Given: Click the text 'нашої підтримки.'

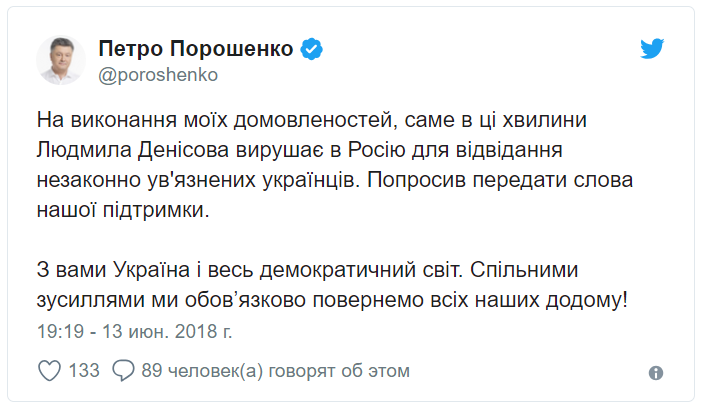Looking at the screenshot, I should coord(123,210).
